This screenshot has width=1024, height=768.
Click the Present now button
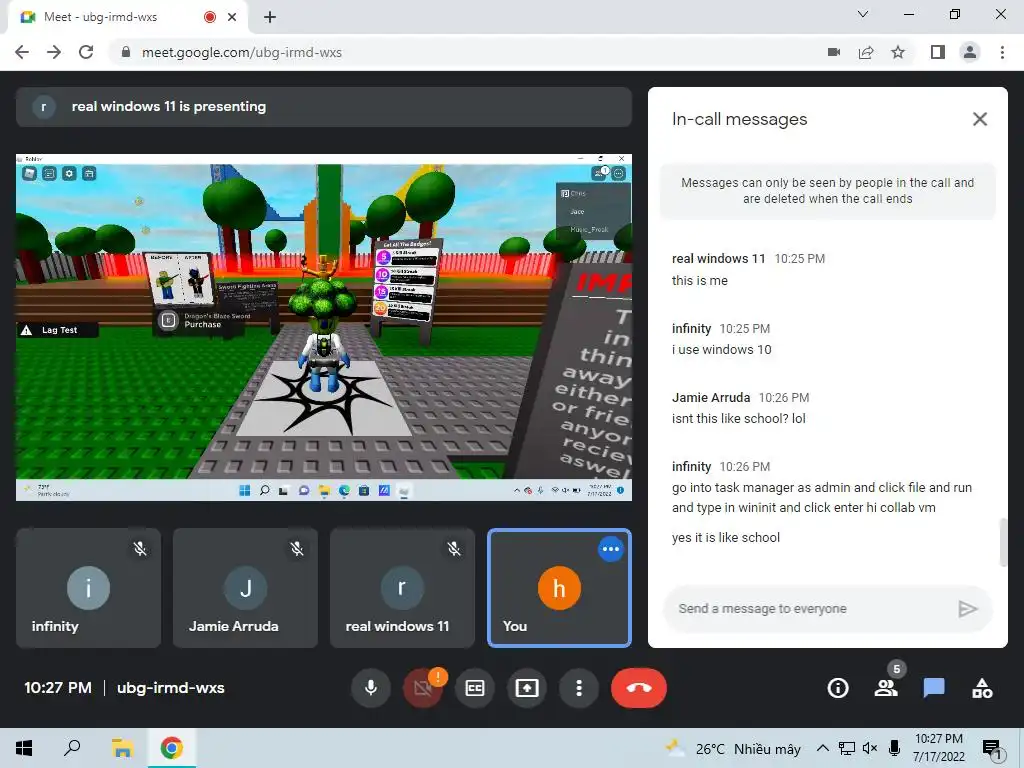tap(526, 688)
